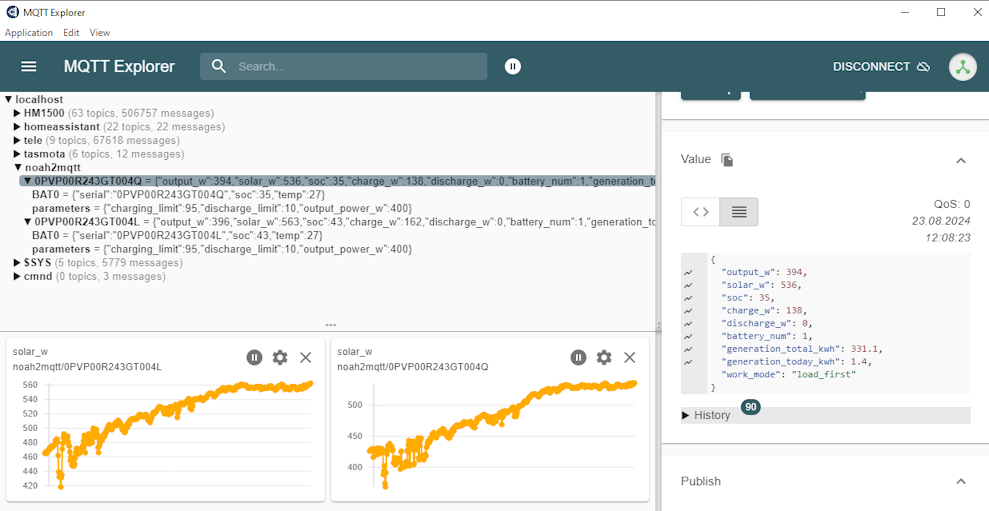This screenshot has width=989, height=511.
Task: Pause the 0PVP00R243GT004Q solar_w chart
Action: 578,358
